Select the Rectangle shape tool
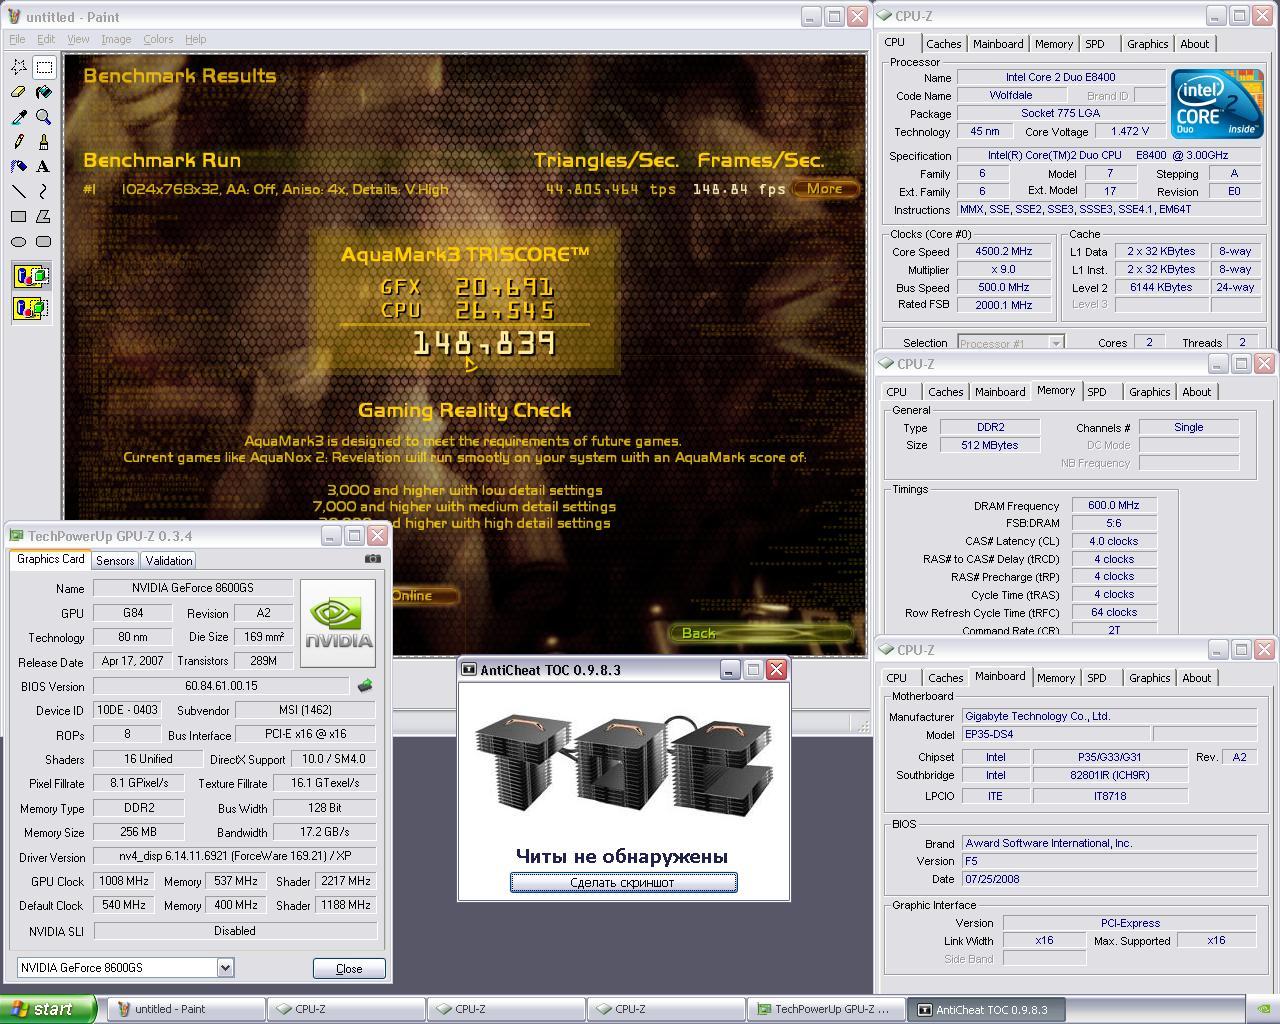This screenshot has width=1280, height=1024. coord(19,216)
